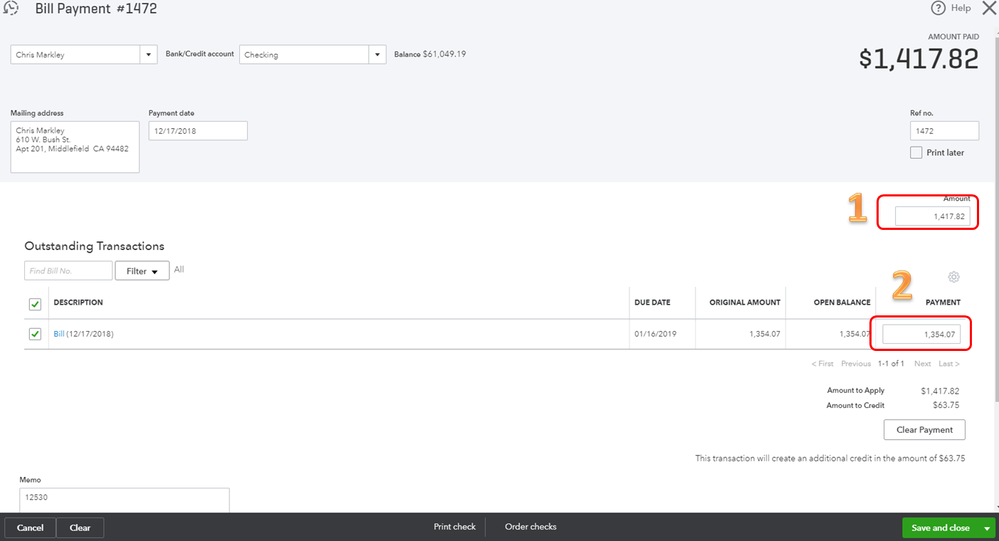Click the Save and close button
This screenshot has width=999, height=541.
pyautogui.click(x=940, y=528)
